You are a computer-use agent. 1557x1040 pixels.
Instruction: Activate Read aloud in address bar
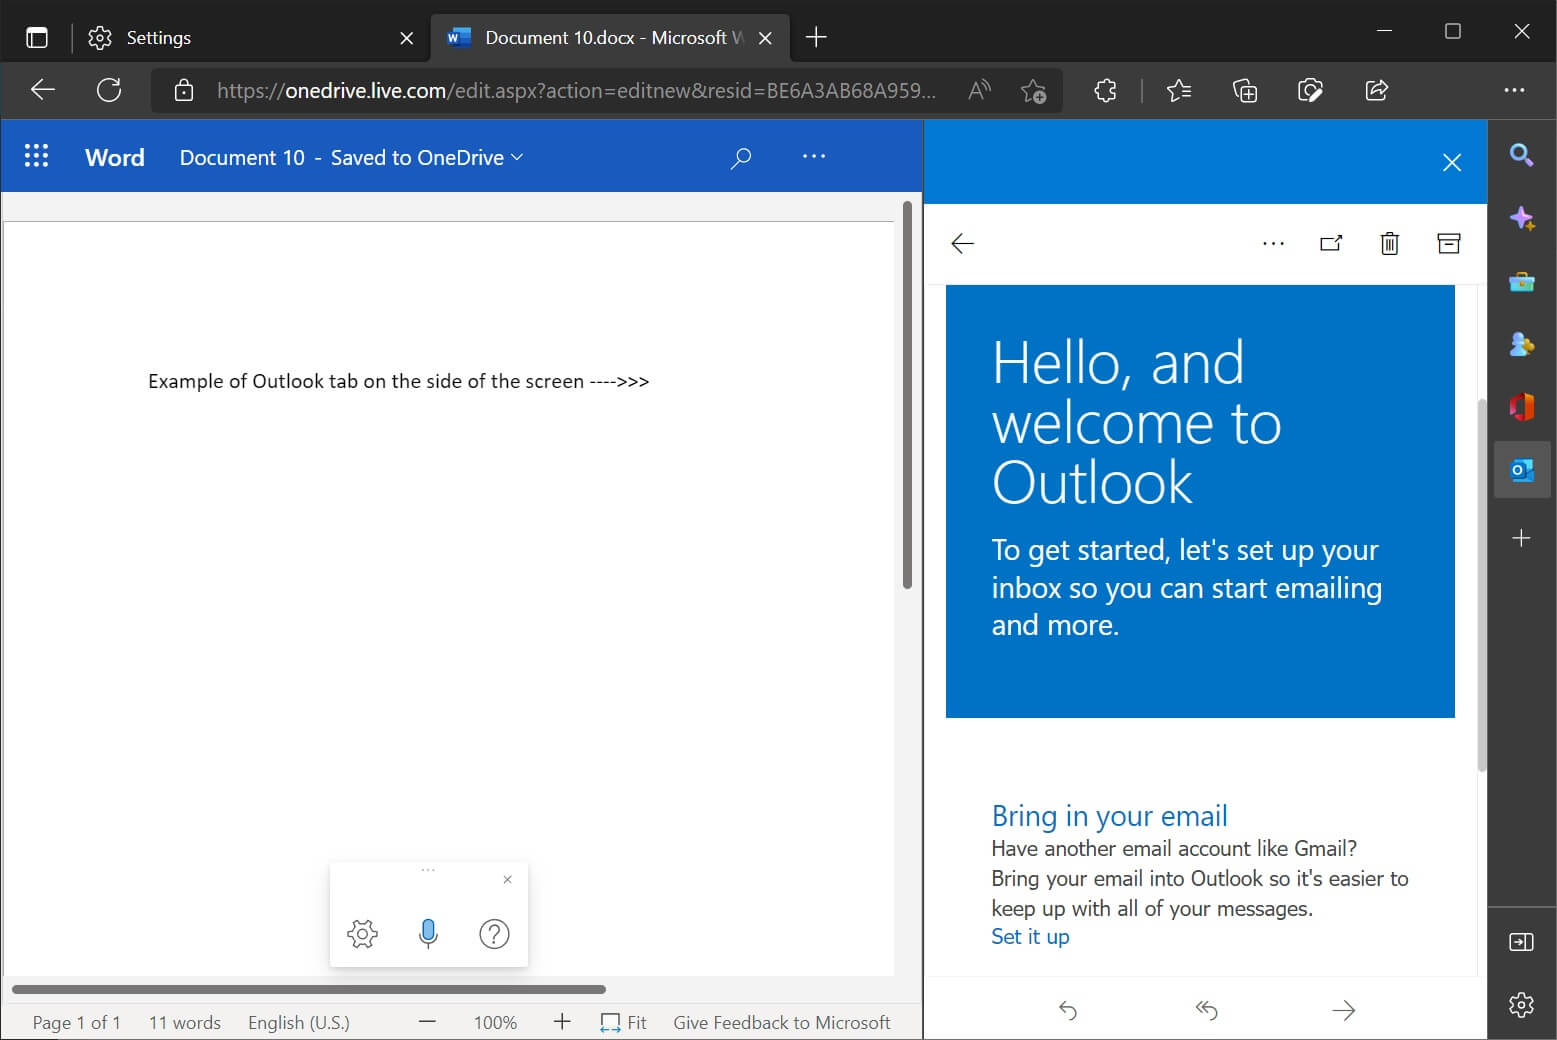coord(980,91)
